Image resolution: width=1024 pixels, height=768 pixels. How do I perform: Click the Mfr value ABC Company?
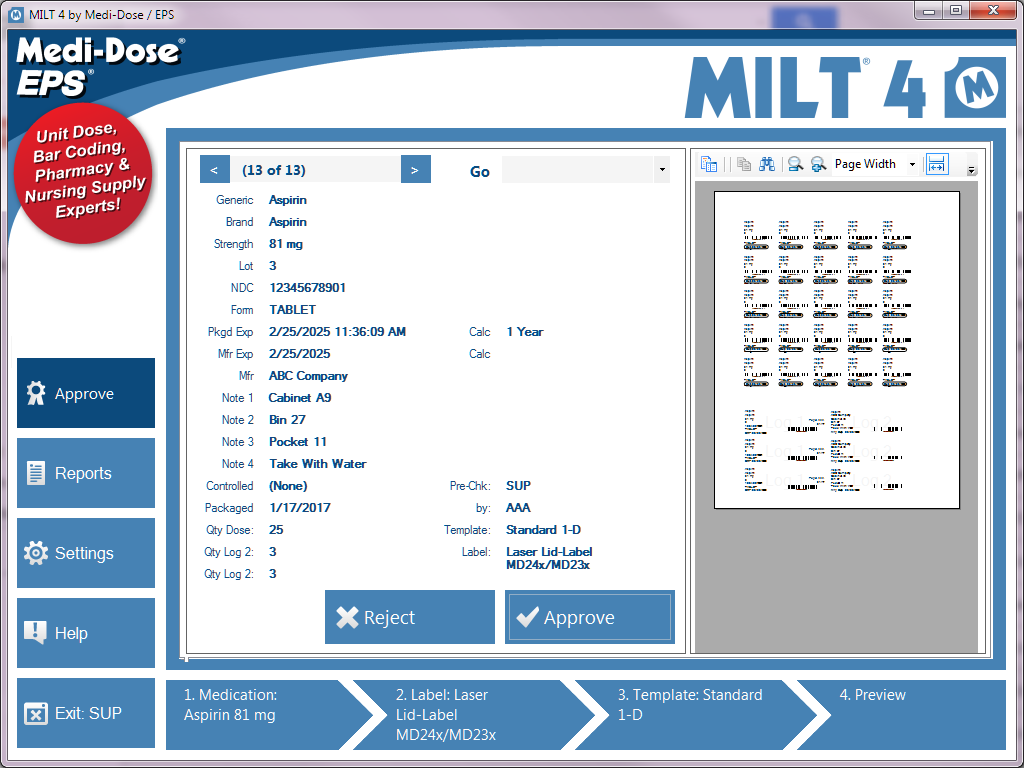pyautogui.click(x=308, y=376)
